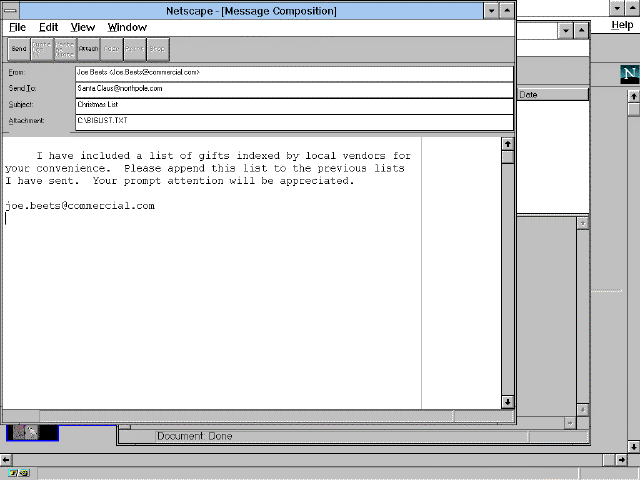Click the word 'convenience' in message body
Screen dimensions: 640x480
coord(70,168)
